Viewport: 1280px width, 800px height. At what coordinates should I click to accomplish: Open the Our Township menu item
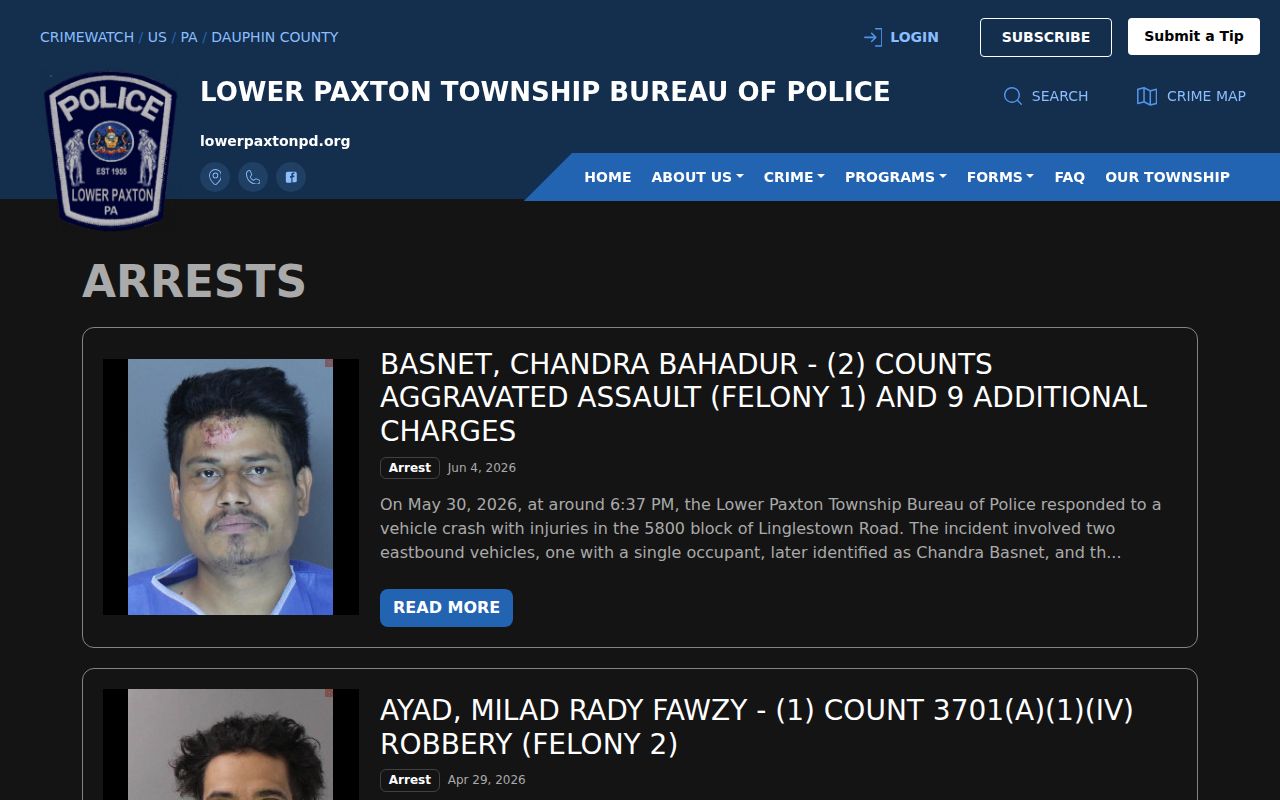pyautogui.click(x=1167, y=177)
